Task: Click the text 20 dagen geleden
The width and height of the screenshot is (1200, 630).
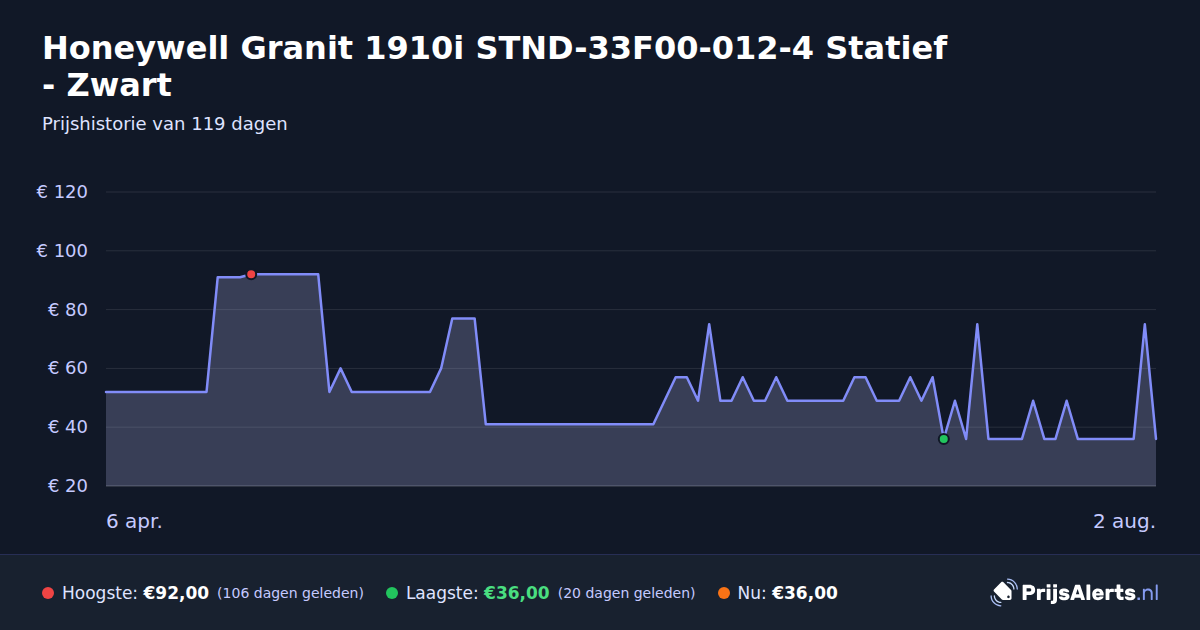Action: [626, 593]
